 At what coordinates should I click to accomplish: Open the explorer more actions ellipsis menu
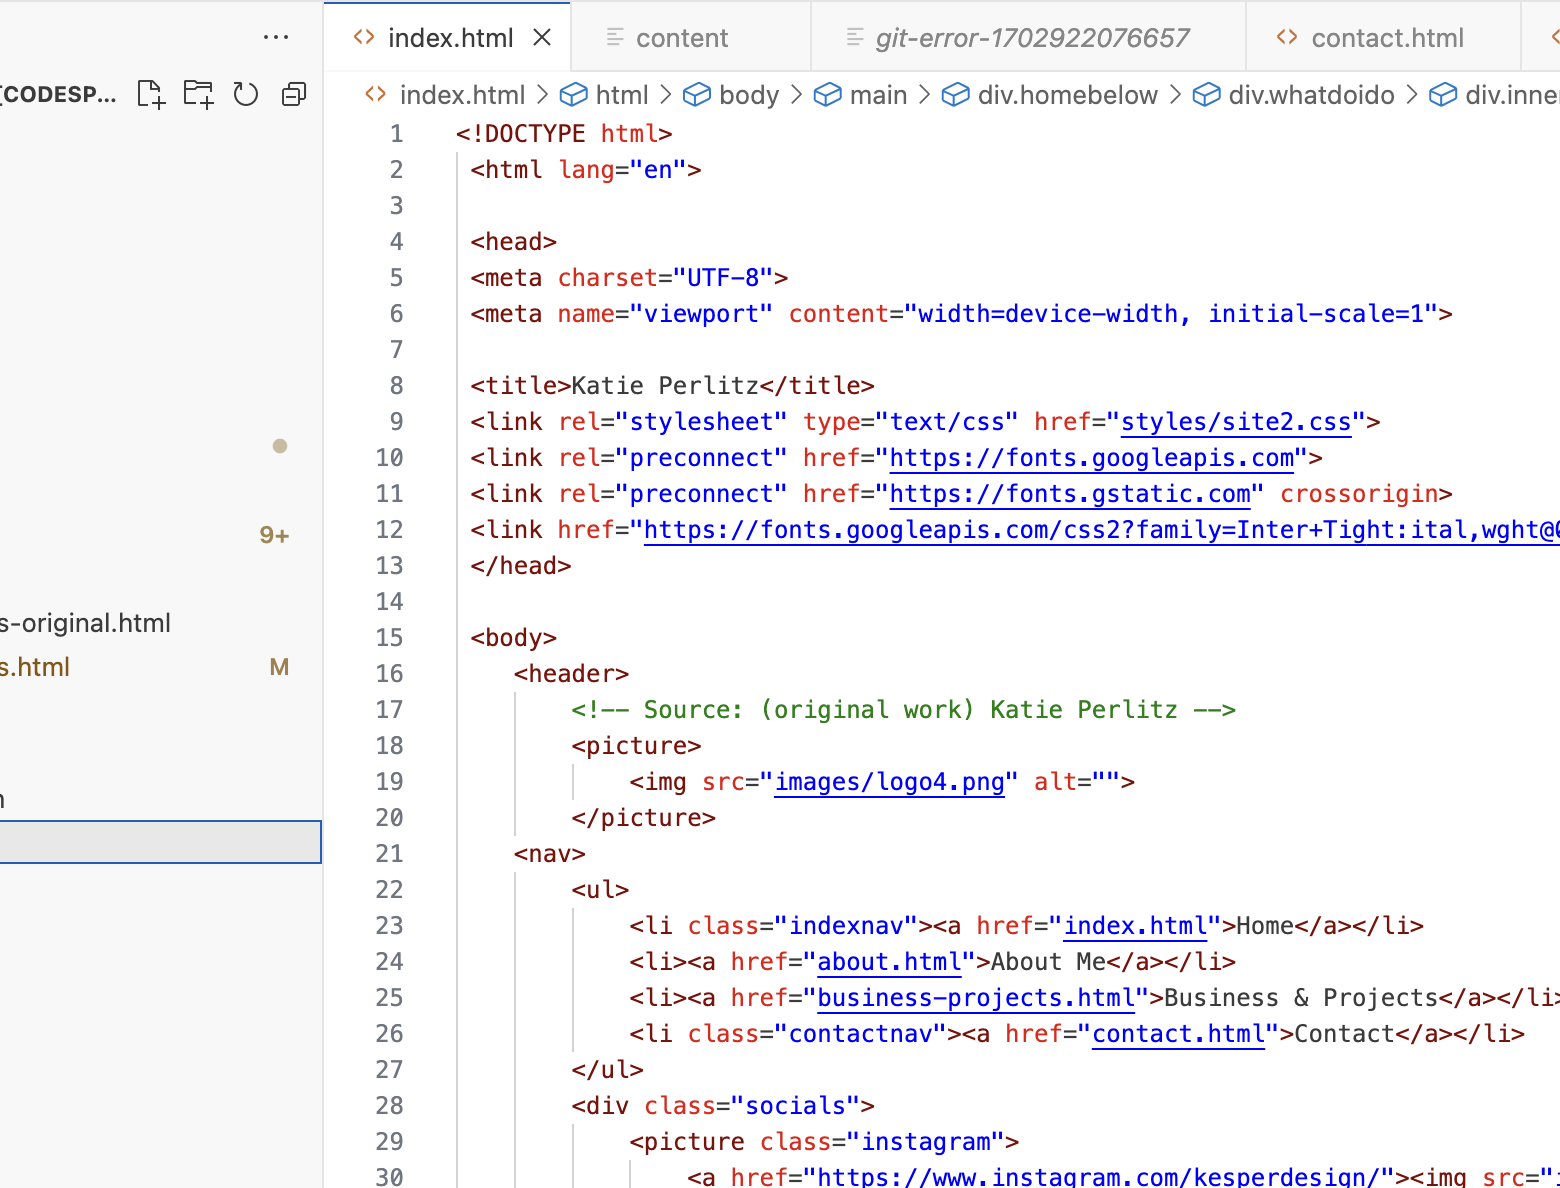276,38
